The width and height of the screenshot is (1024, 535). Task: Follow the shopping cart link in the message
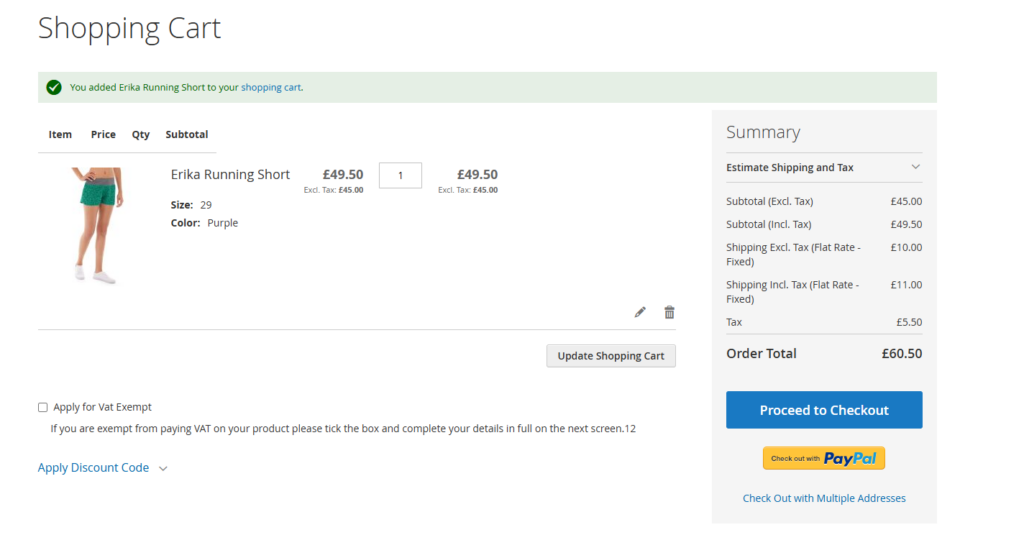270,87
